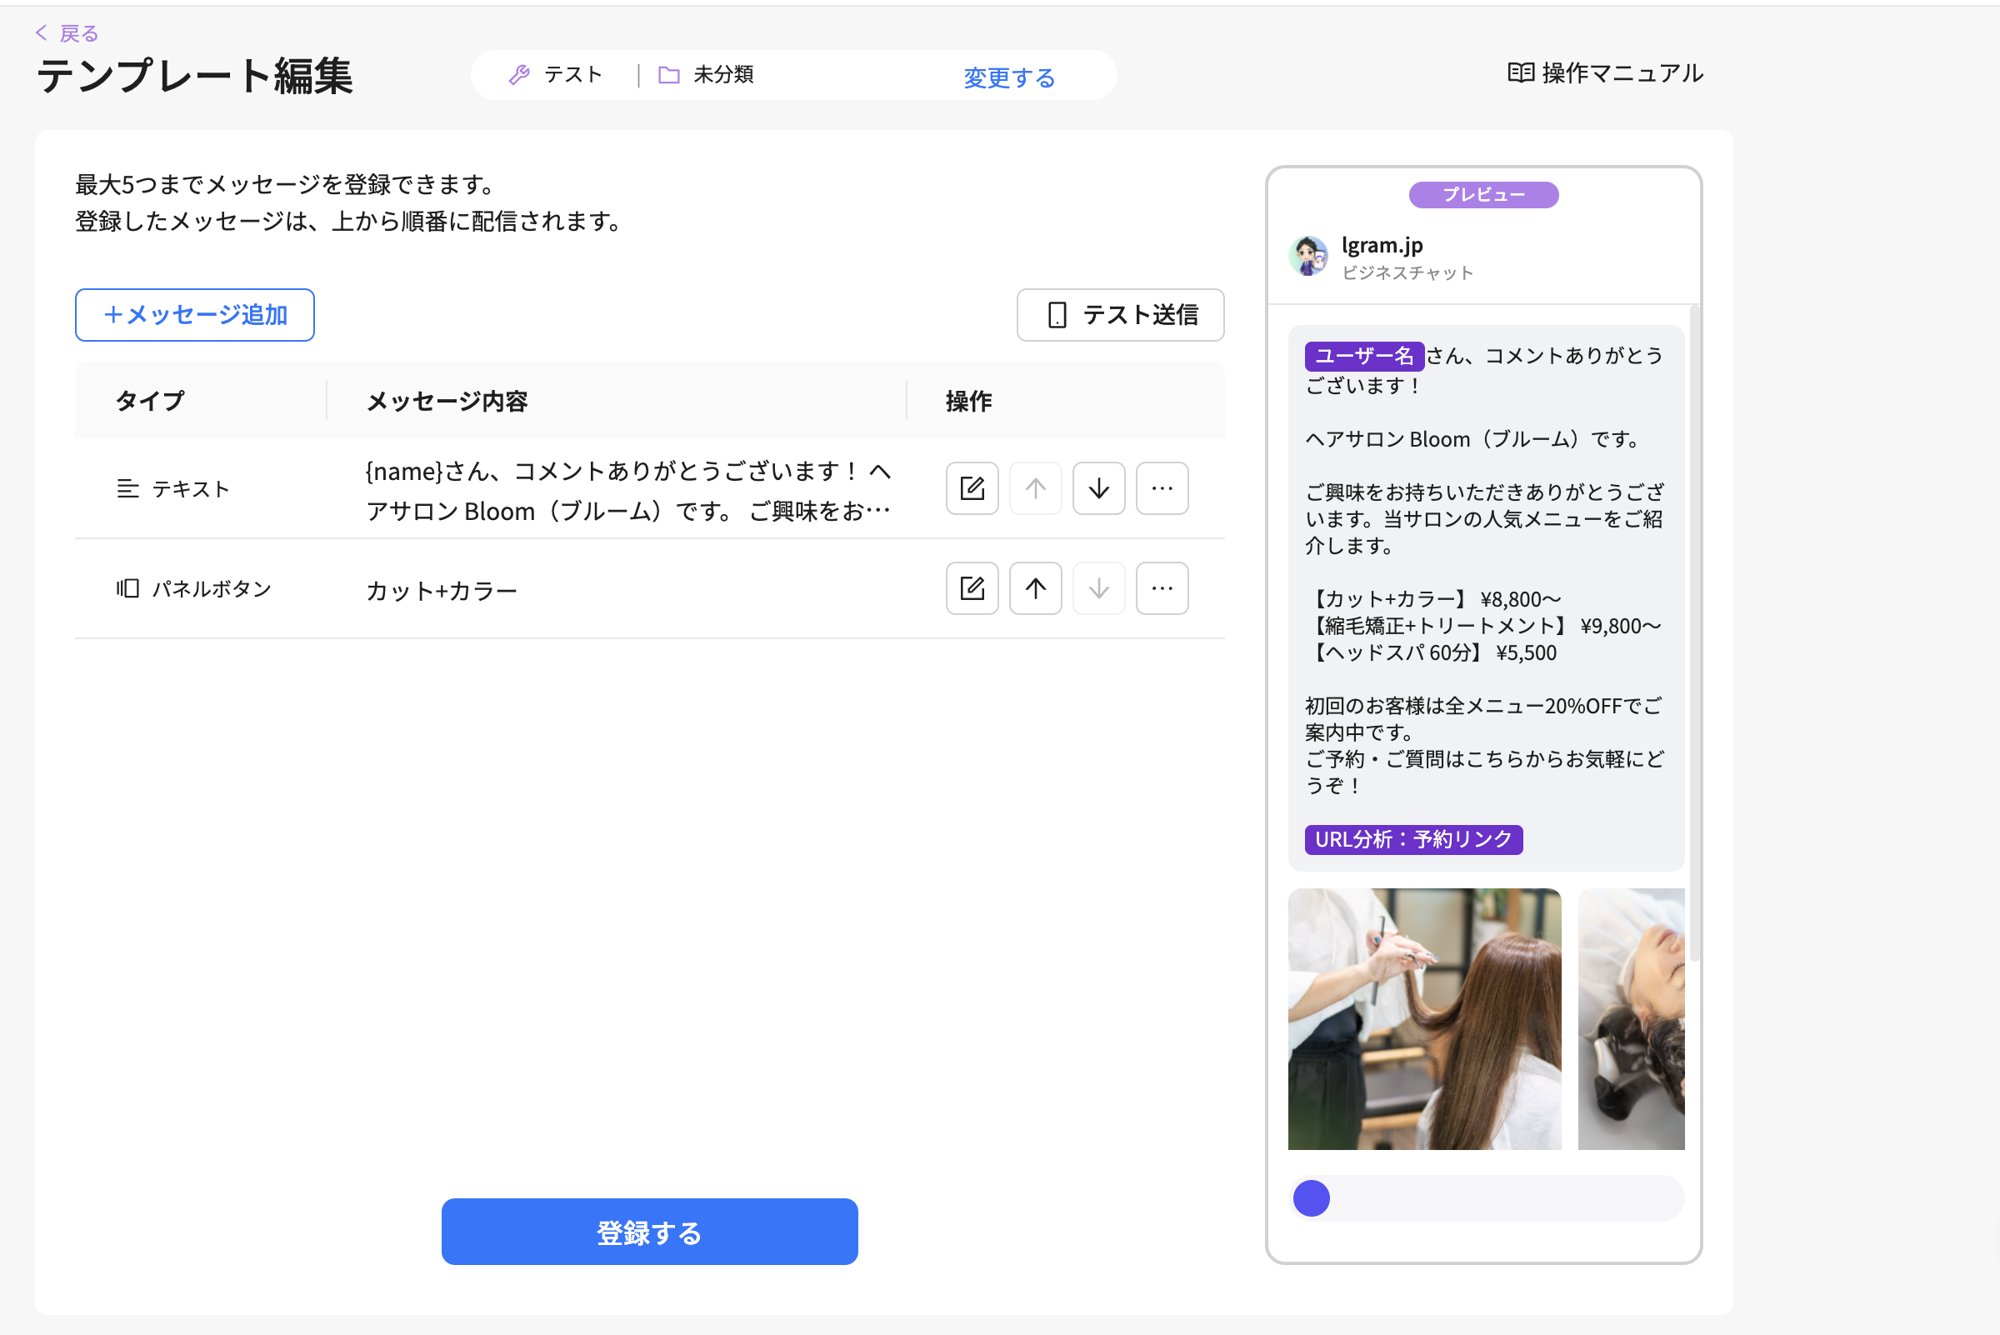The width and height of the screenshot is (2000, 1335).
Task: Click 変更する to change template settings
Action: [1008, 77]
